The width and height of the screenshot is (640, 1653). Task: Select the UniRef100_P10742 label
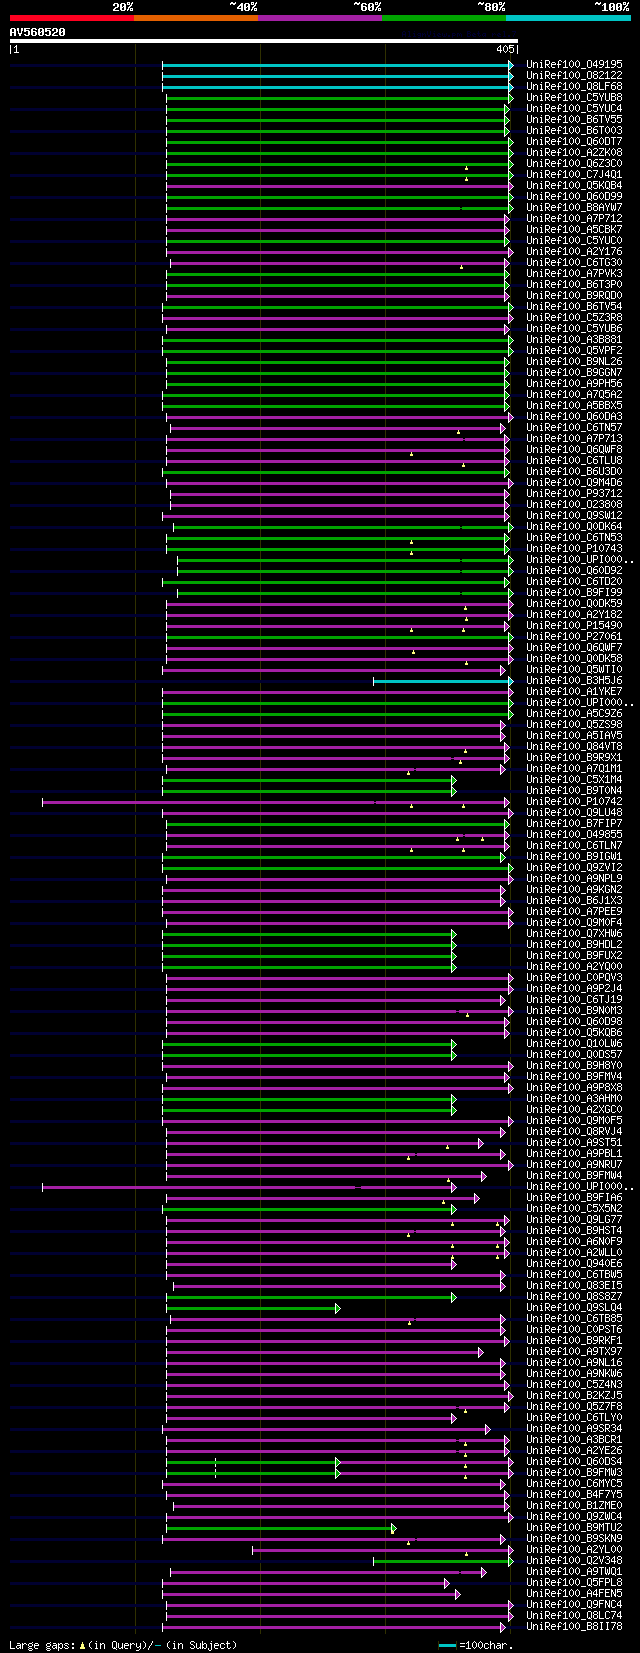point(574,802)
